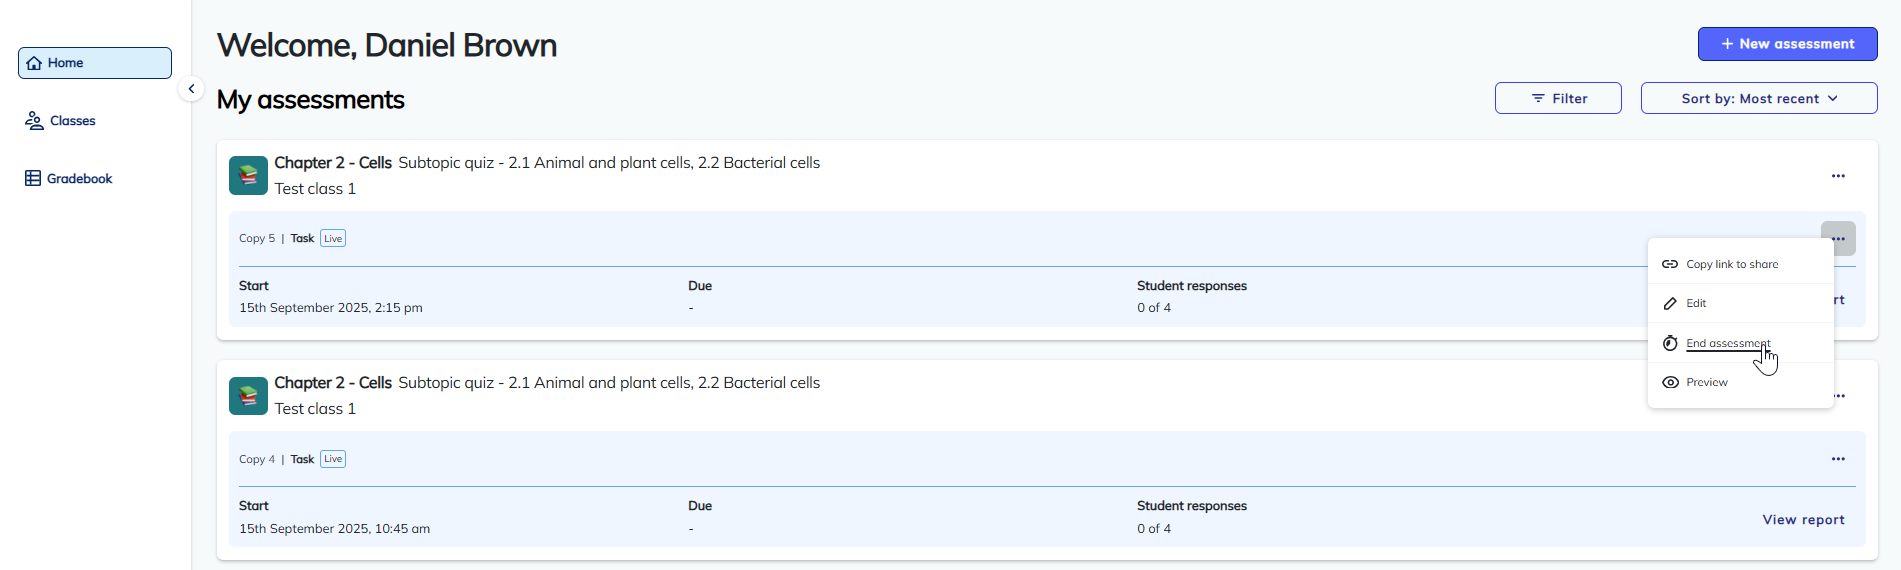
Task: Open three-dot menu for Copy 4 task
Action: tap(1838, 459)
